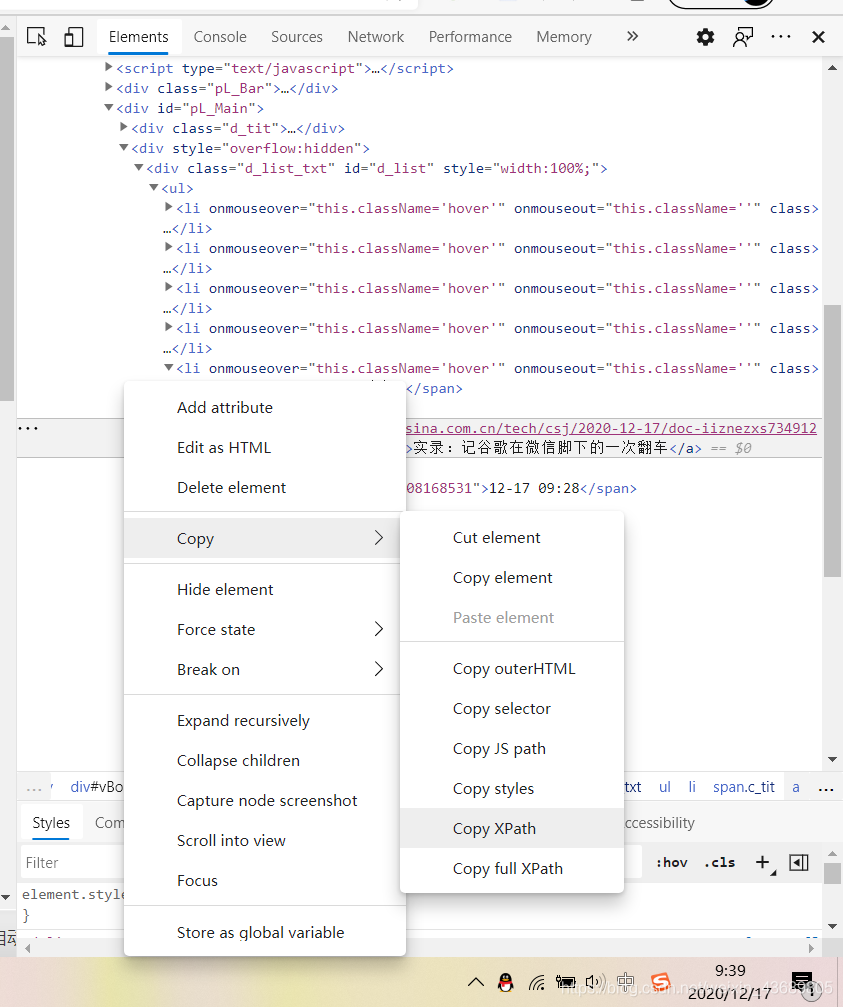
Task: Collapse the div id pL_Main node
Action: coord(109,107)
